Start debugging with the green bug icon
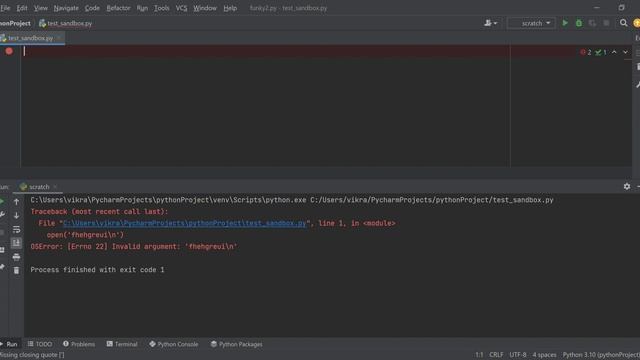640x360 pixels. [579, 23]
